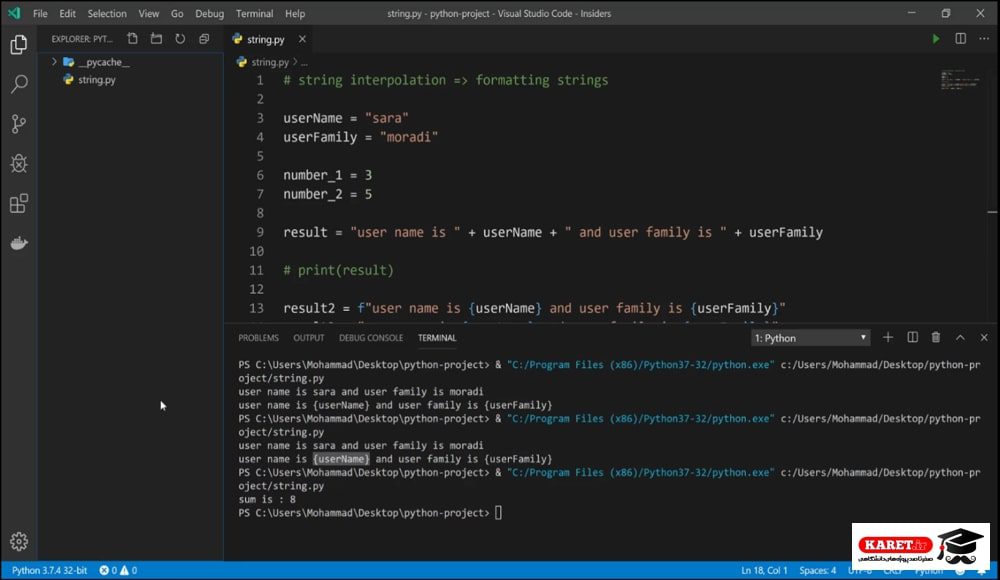Split the editor to the right
1000x580 pixels.
(x=960, y=39)
